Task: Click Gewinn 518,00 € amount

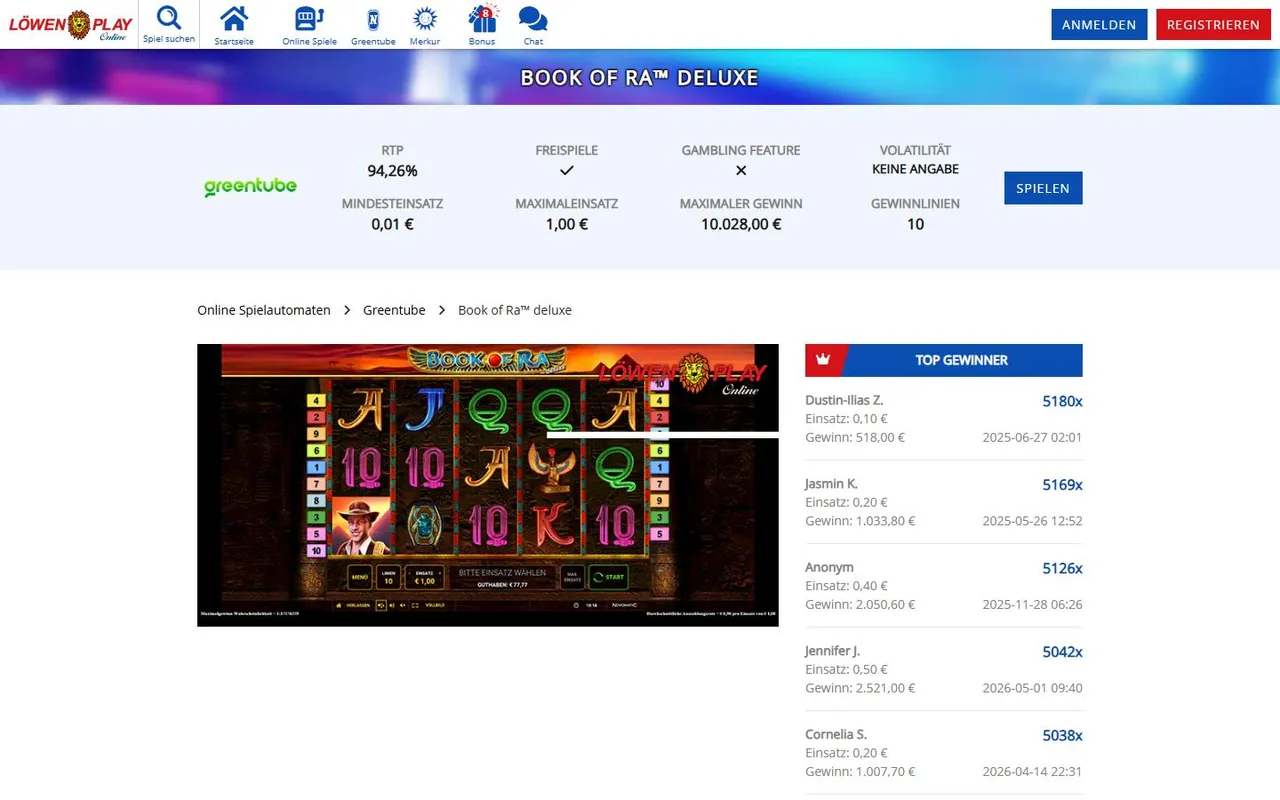Action: [x=855, y=437]
